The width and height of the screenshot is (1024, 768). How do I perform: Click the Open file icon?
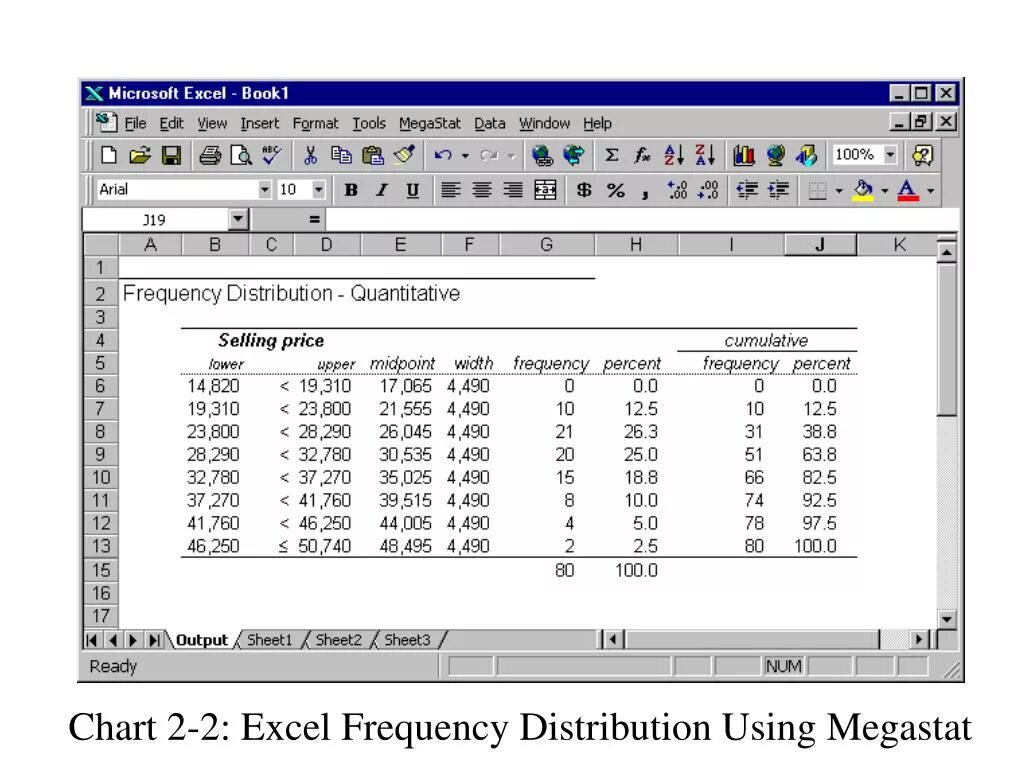pos(140,155)
